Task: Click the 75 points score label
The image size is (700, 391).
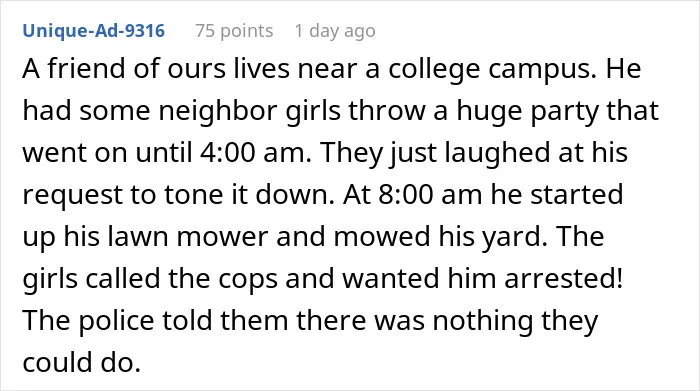Action: coord(234,31)
